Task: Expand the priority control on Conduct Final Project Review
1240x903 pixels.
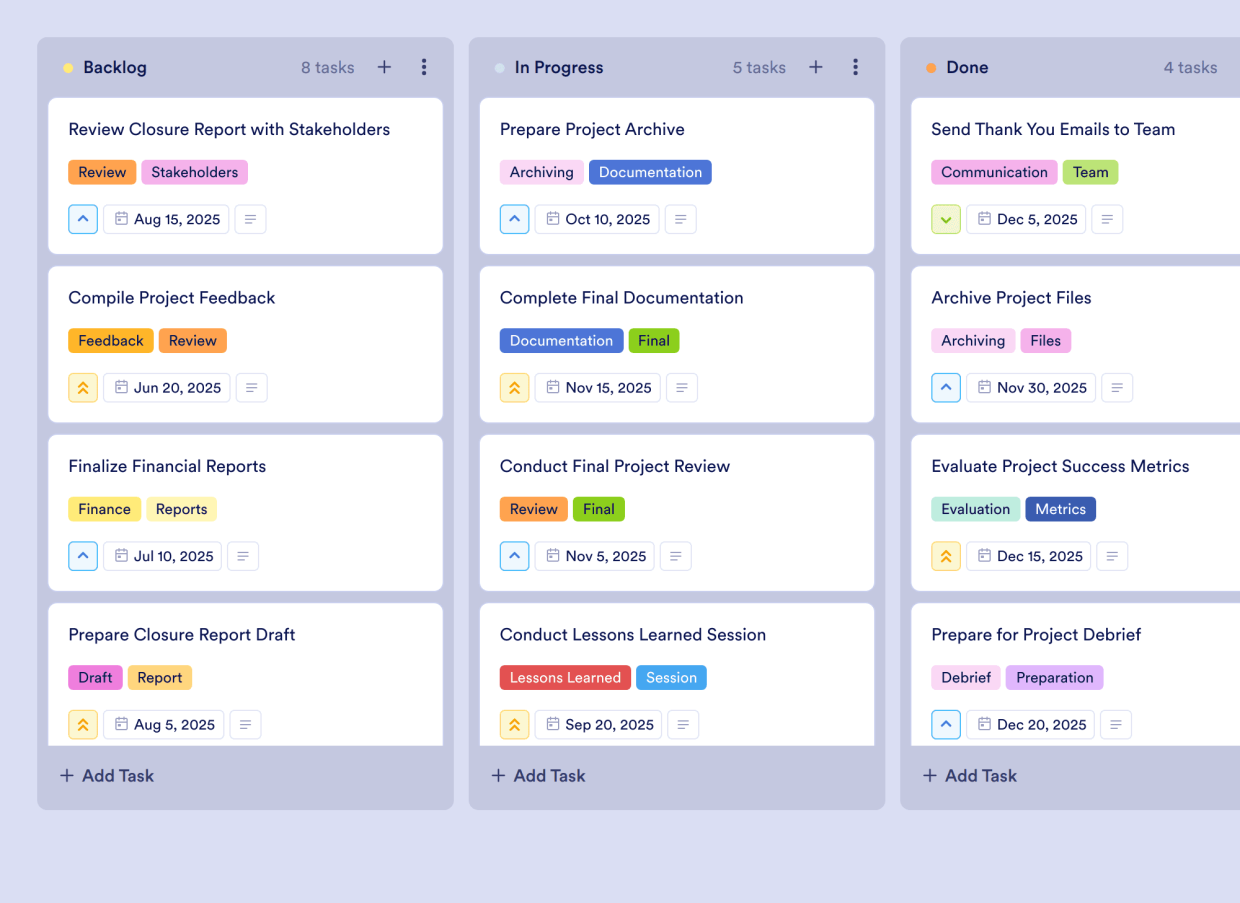Action: pyautogui.click(x=514, y=556)
